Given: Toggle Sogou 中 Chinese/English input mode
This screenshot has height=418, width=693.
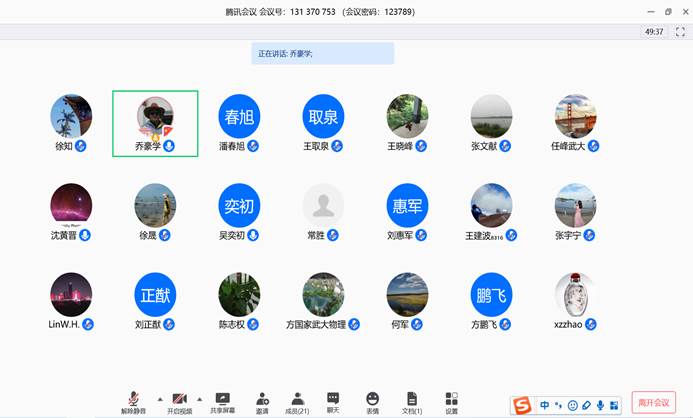Looking at the screenshot, I should point(545,406).
